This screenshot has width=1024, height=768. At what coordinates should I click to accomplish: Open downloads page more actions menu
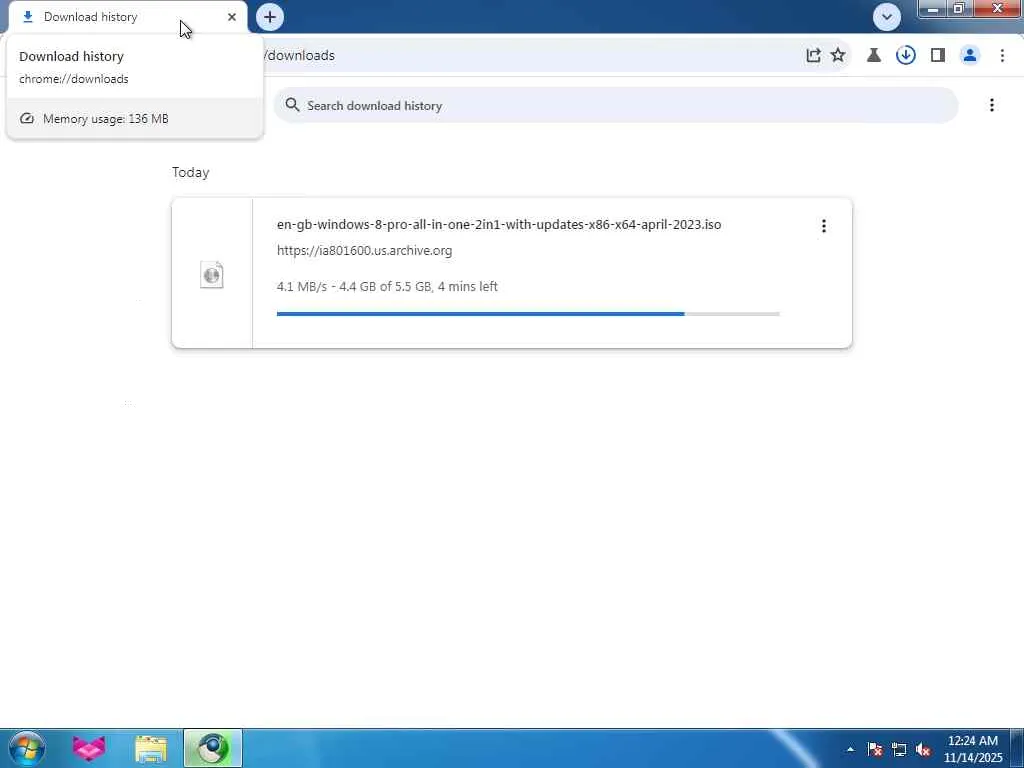click(992, 105)
